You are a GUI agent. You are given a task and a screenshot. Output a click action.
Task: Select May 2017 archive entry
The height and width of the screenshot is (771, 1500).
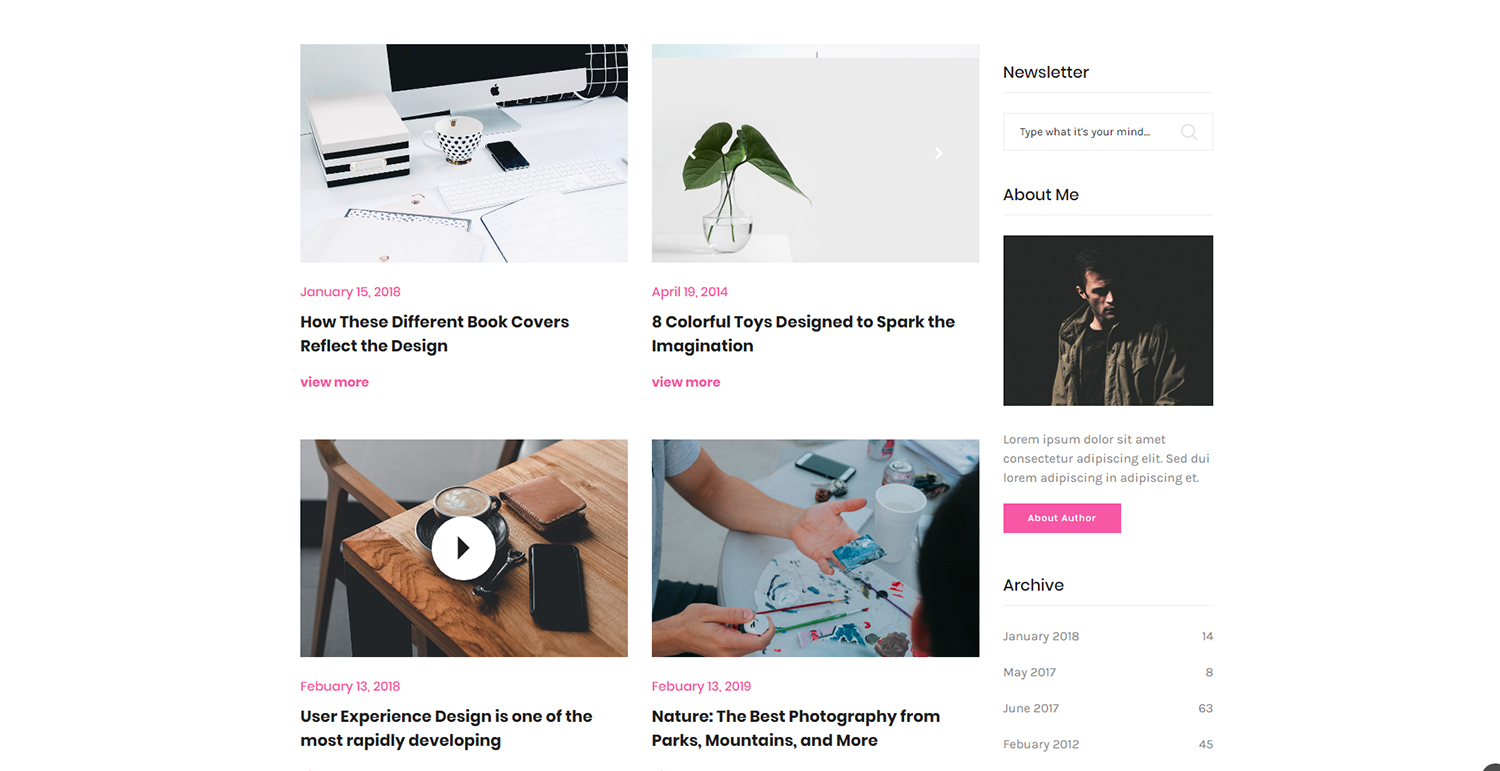(1108, 672)
